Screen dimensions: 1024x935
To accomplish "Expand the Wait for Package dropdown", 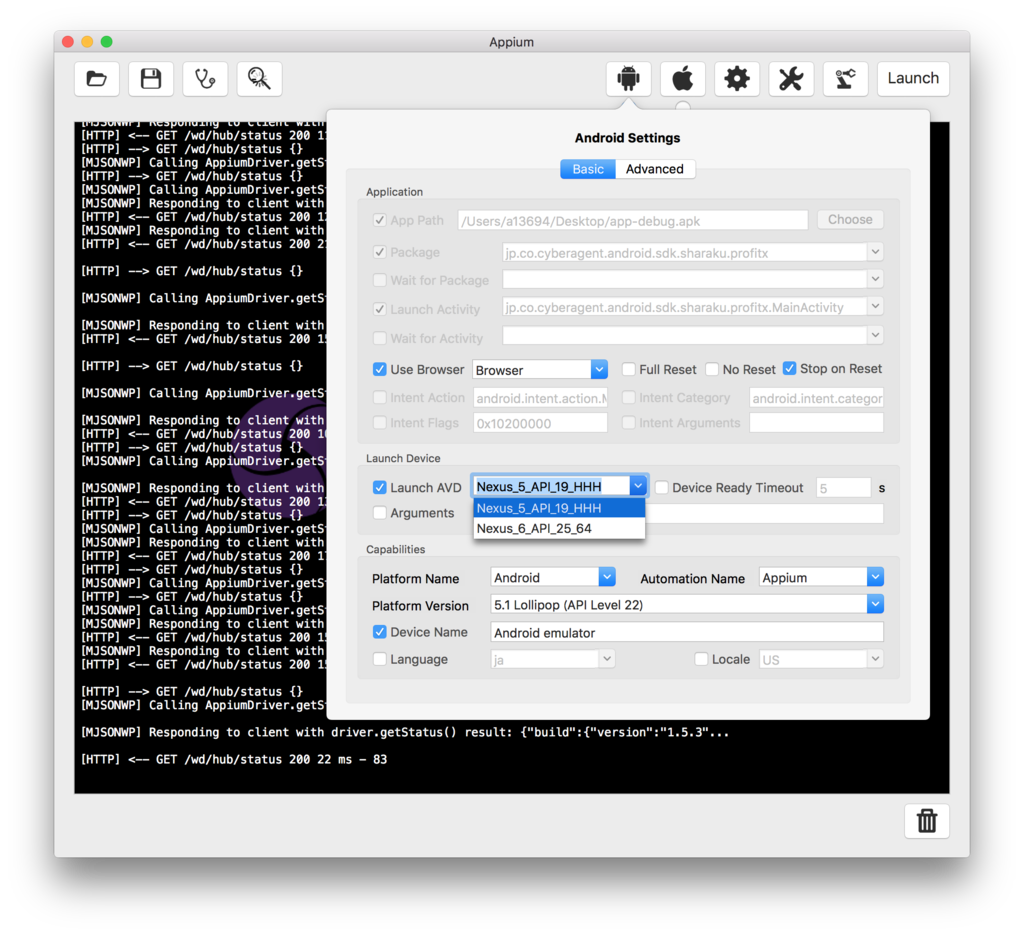I will (x=875, y=279).
